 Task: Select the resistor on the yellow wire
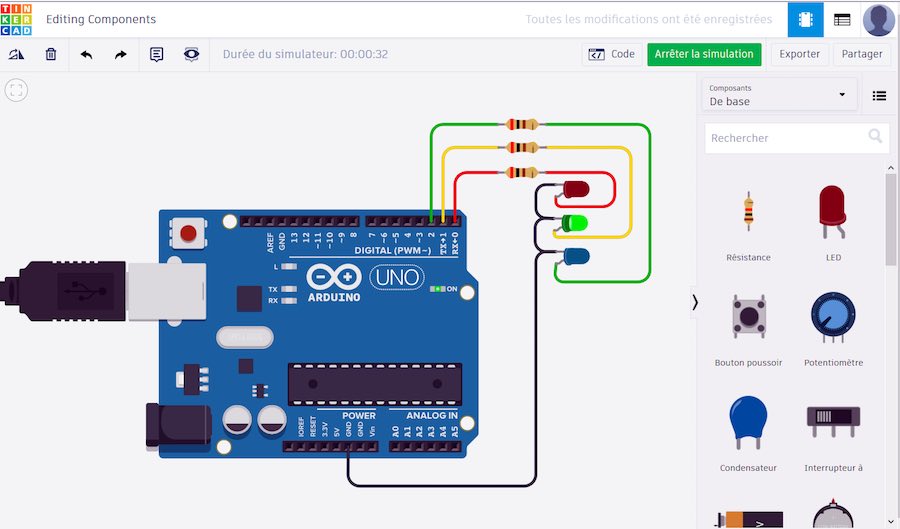click(x=521, y=147)
